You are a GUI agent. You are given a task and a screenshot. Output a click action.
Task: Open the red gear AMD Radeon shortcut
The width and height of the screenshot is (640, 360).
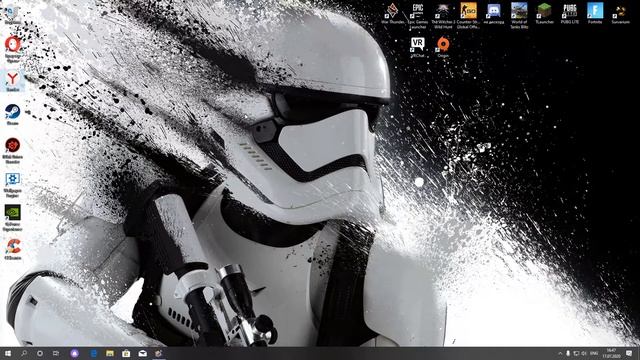13,150
